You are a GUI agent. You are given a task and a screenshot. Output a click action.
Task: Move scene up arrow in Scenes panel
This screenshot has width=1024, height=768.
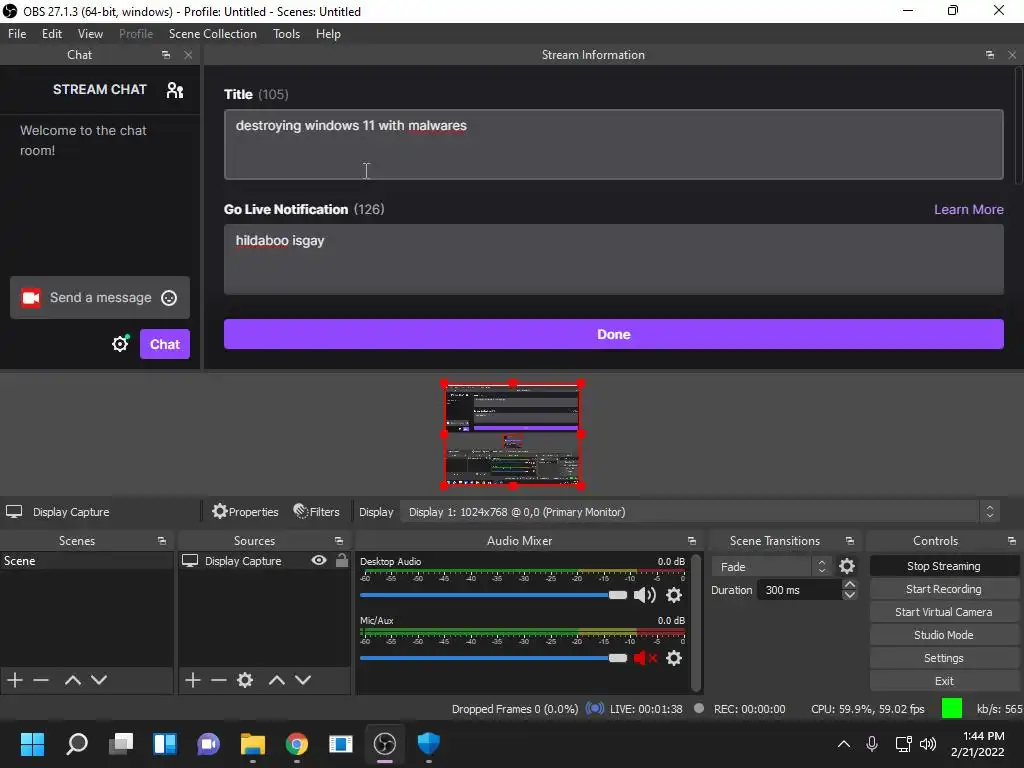(72, 680)
